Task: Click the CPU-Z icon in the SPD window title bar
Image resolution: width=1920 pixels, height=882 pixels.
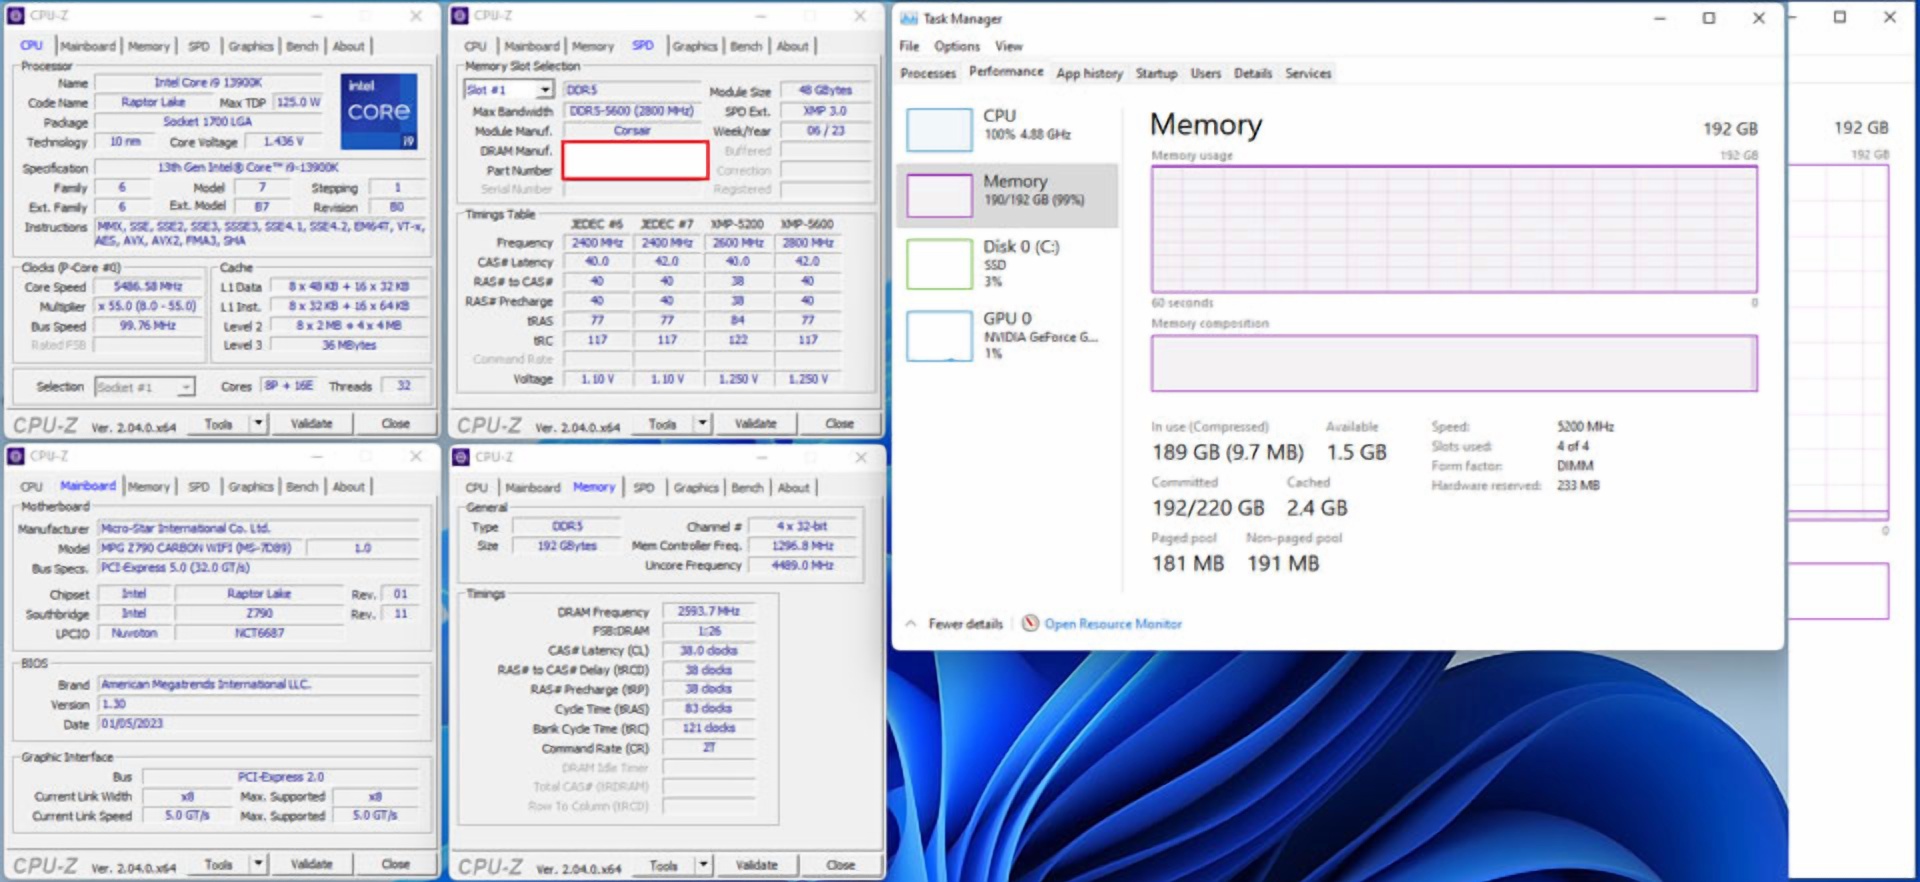Action: pos(460,15)
